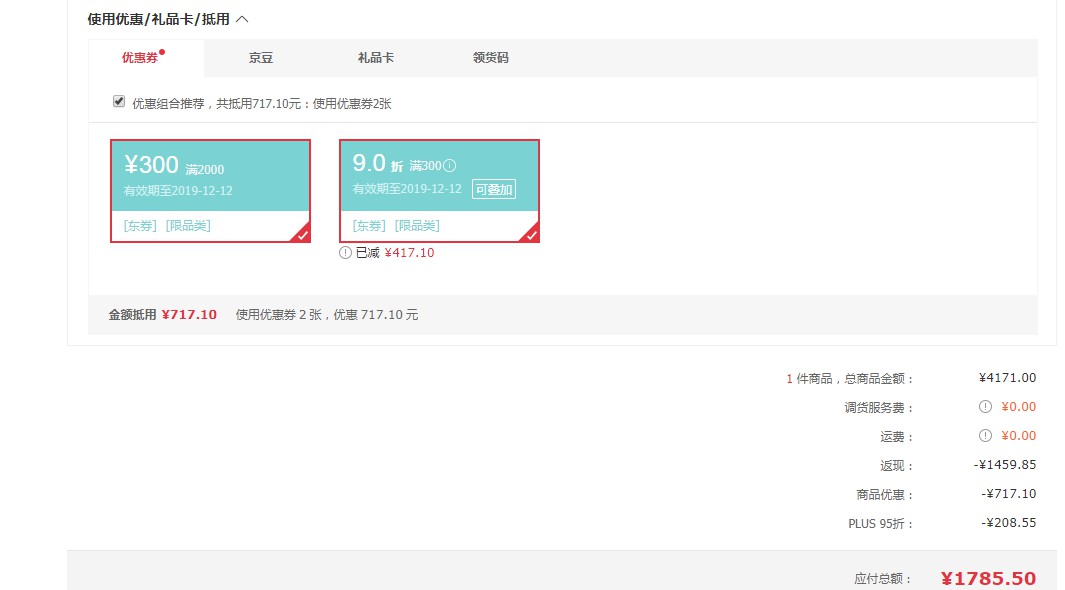The image size is (1065, 590).
Task: Deselect the 9.0折 满300 coupon card
Action: point(439,191)
